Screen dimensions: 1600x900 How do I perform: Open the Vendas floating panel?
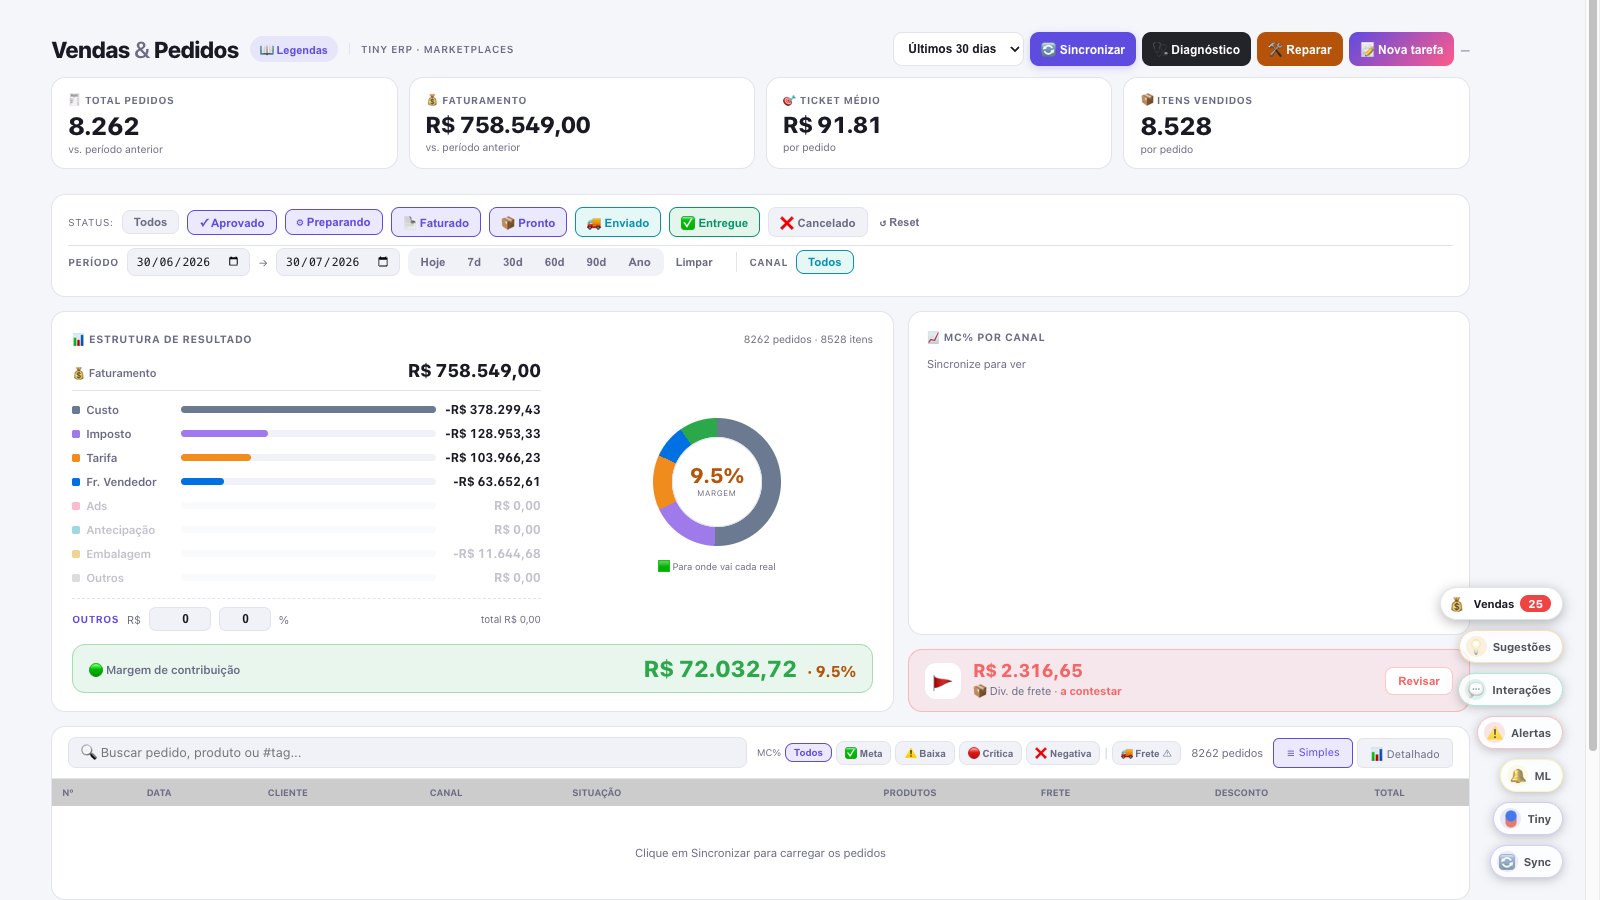click(1501, 604)
